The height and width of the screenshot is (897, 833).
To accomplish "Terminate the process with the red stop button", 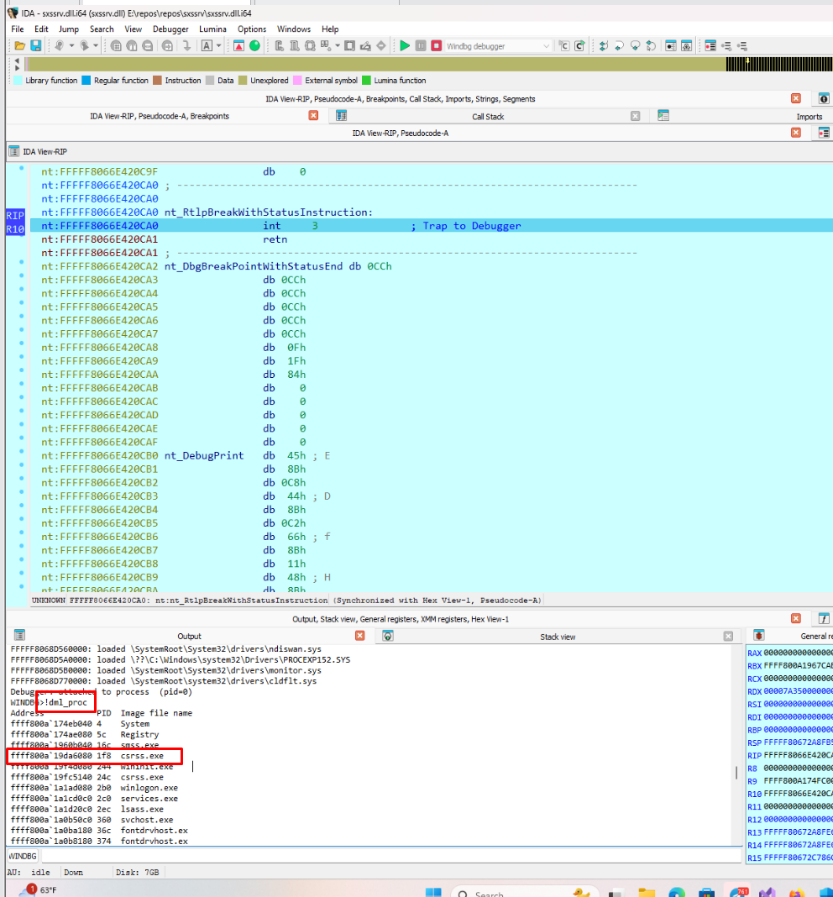I will pos(437,46).
